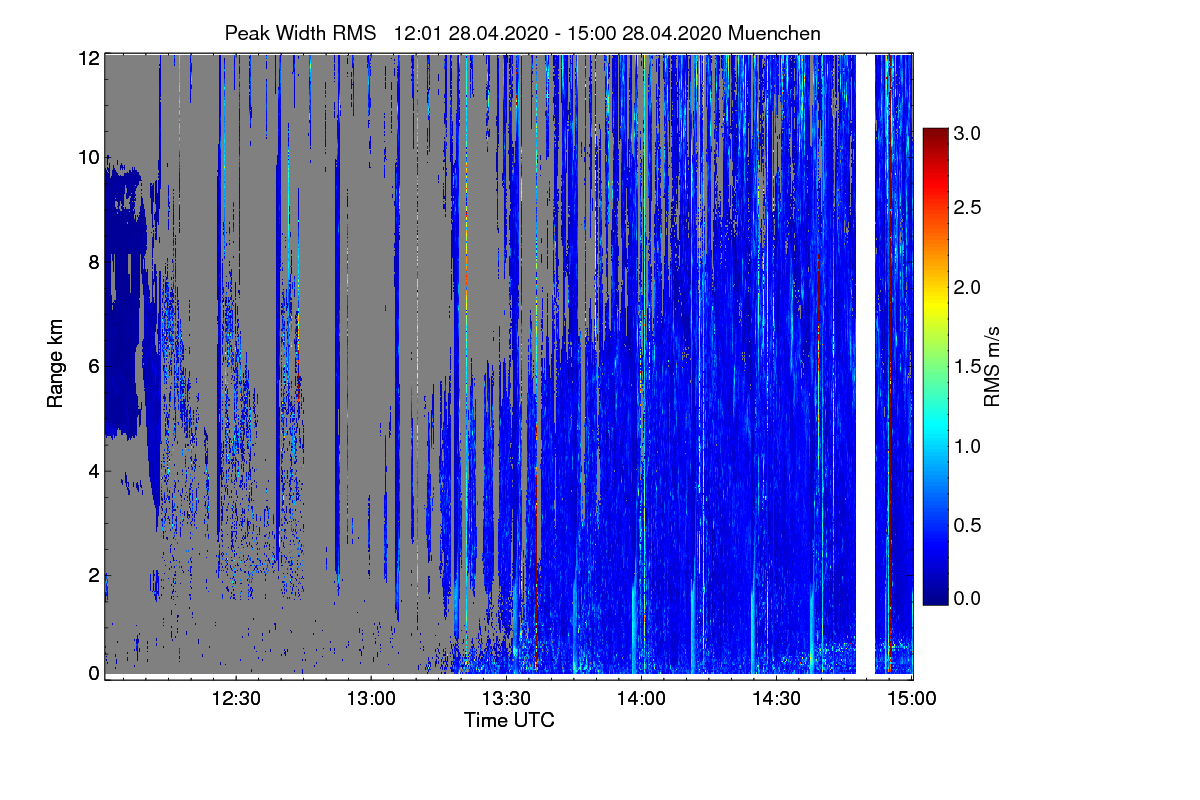Click the 10 km range tick label
This screenshot has height=800, width=1200.
(x=89, y=157)
